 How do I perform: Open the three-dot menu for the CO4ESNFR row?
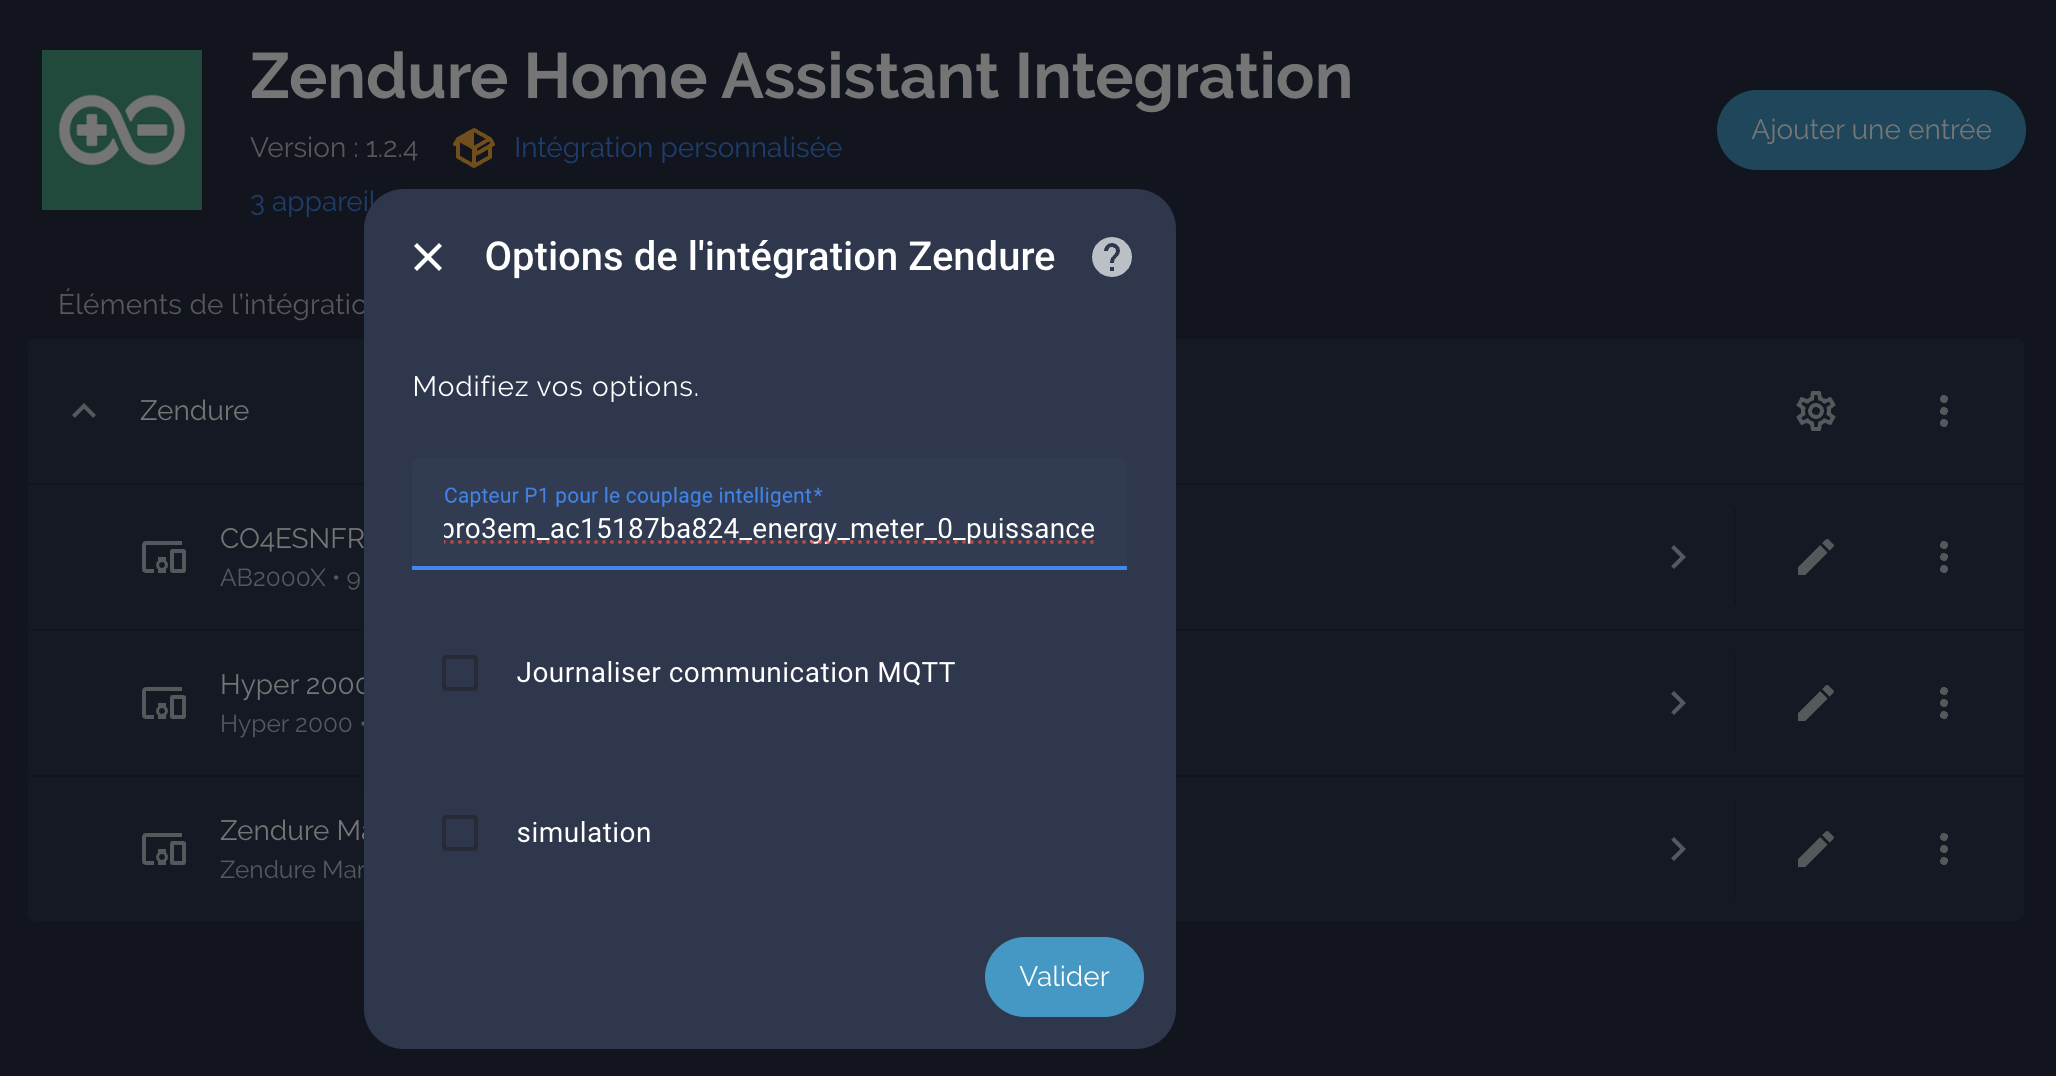click(x=1943, y=557)
